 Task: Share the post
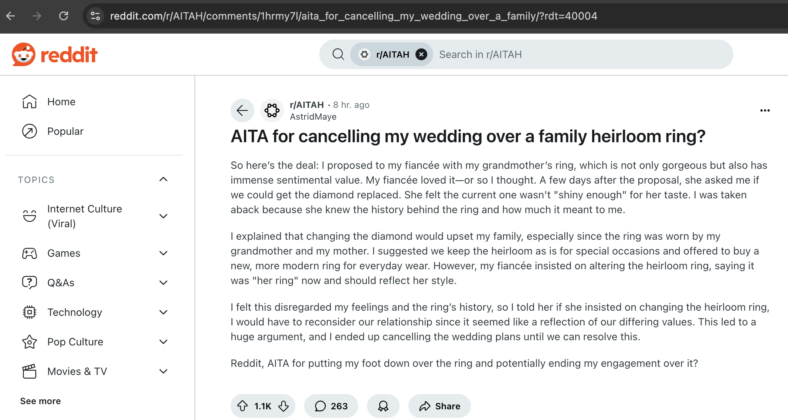pyautogui.click(x=440, y=406)
